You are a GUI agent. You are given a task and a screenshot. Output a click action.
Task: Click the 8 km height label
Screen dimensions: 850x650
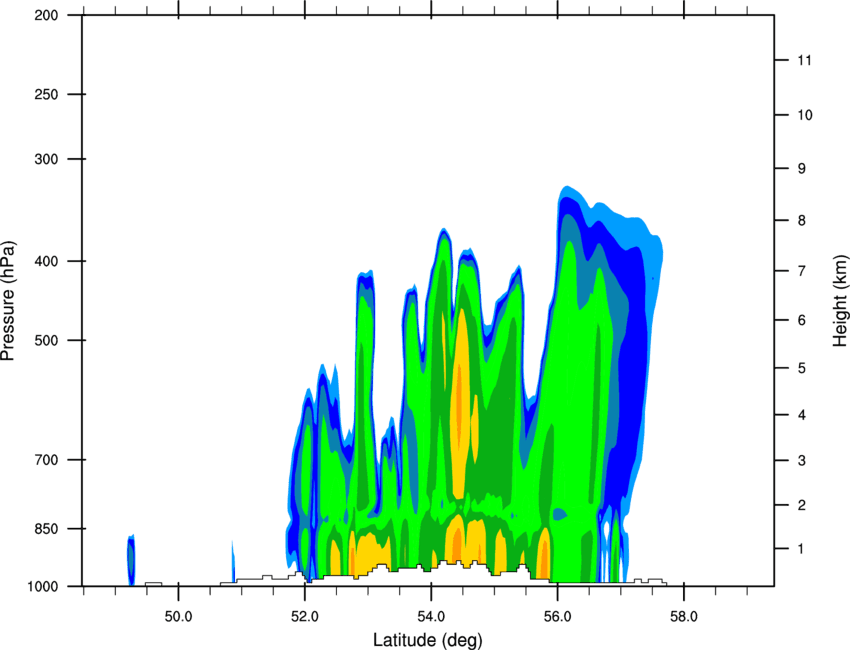point(802,221)
